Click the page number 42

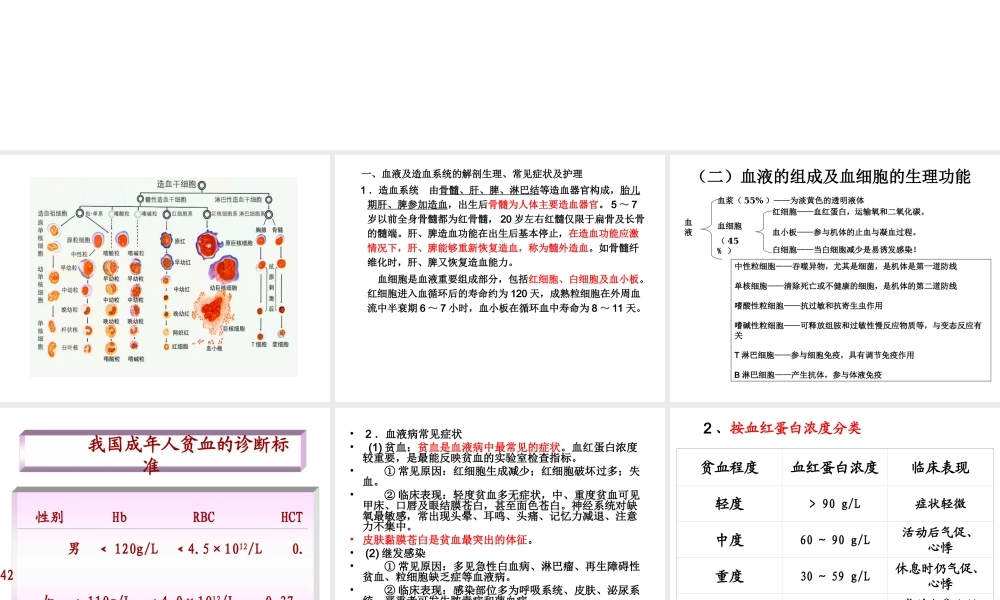click(6, 575)
